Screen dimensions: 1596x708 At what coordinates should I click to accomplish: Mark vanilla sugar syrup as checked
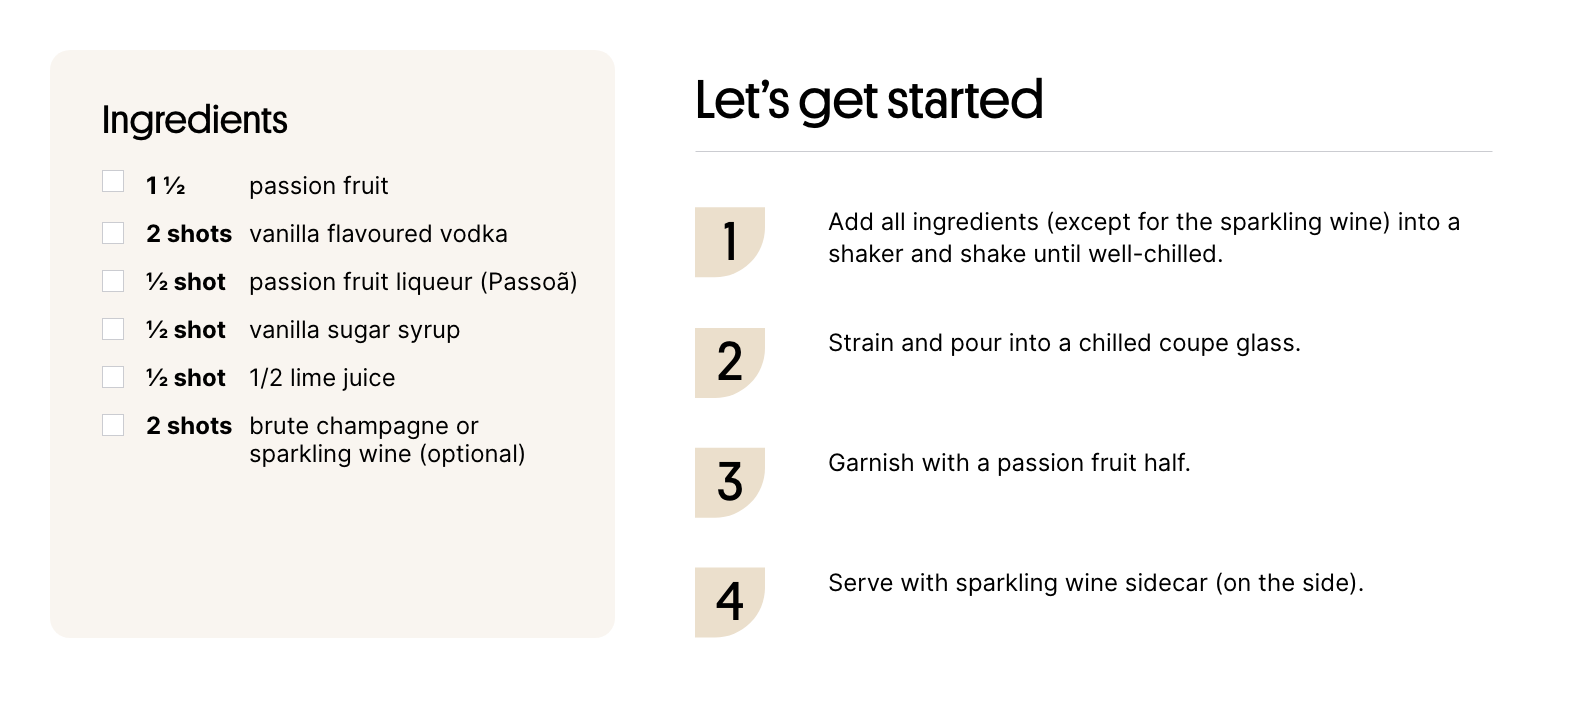coord(113,329)
